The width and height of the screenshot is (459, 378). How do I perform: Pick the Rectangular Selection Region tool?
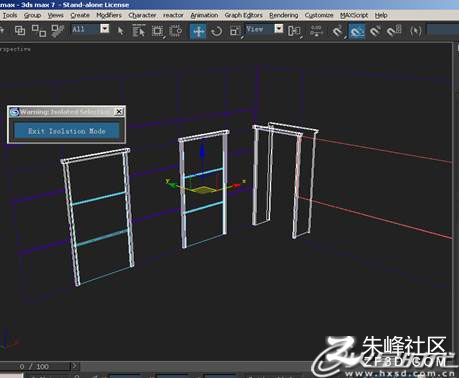tap(157, 31)
